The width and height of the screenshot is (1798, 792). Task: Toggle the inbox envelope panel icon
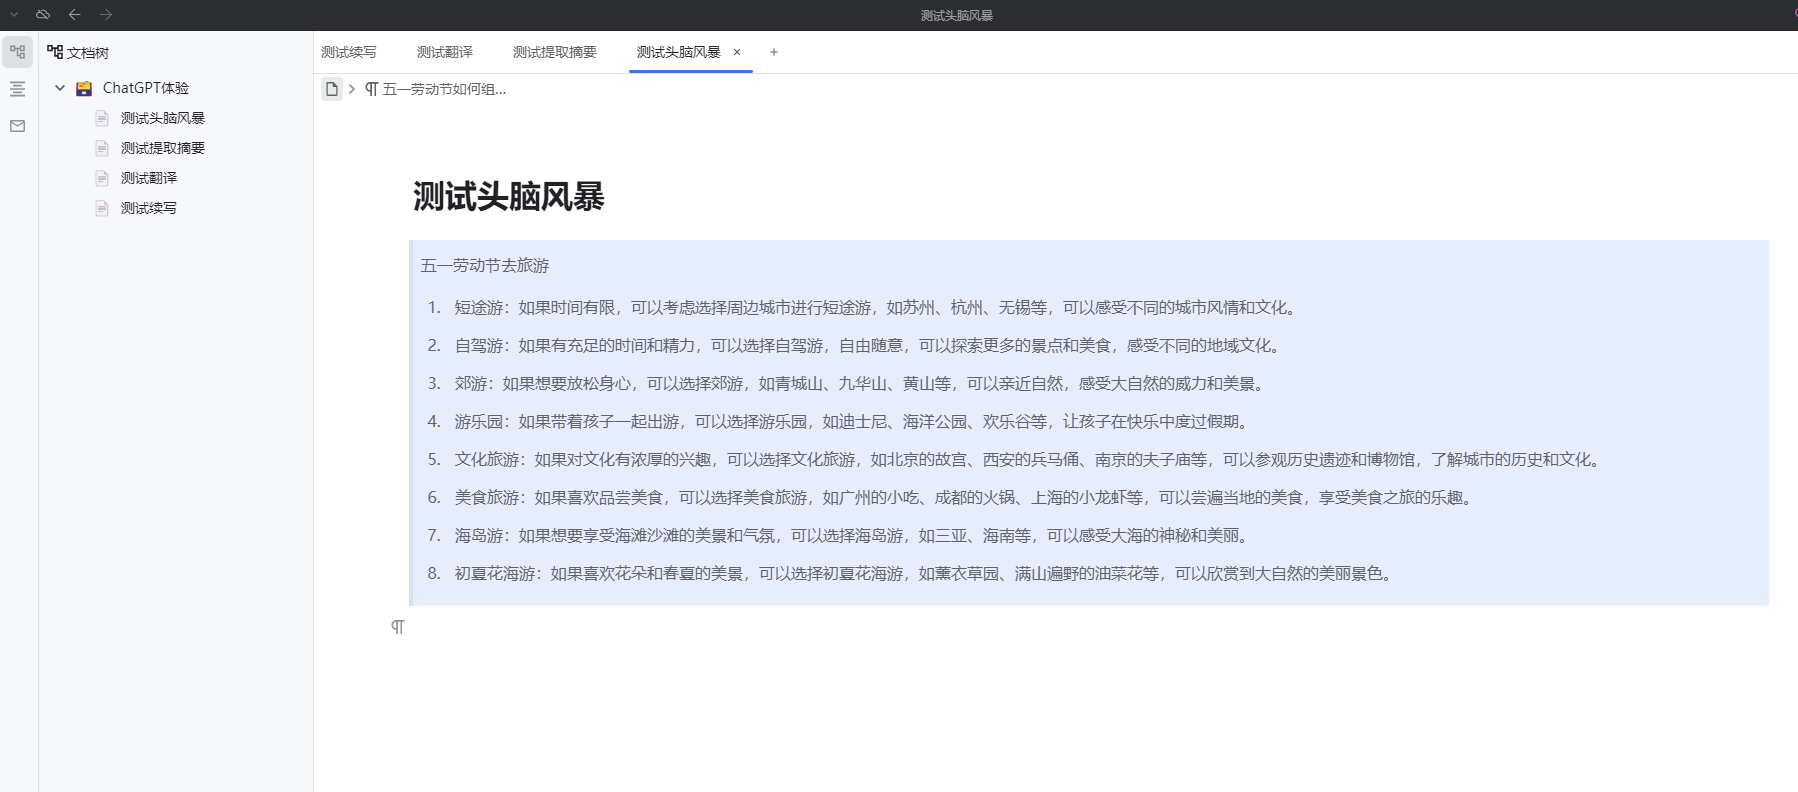18,126
